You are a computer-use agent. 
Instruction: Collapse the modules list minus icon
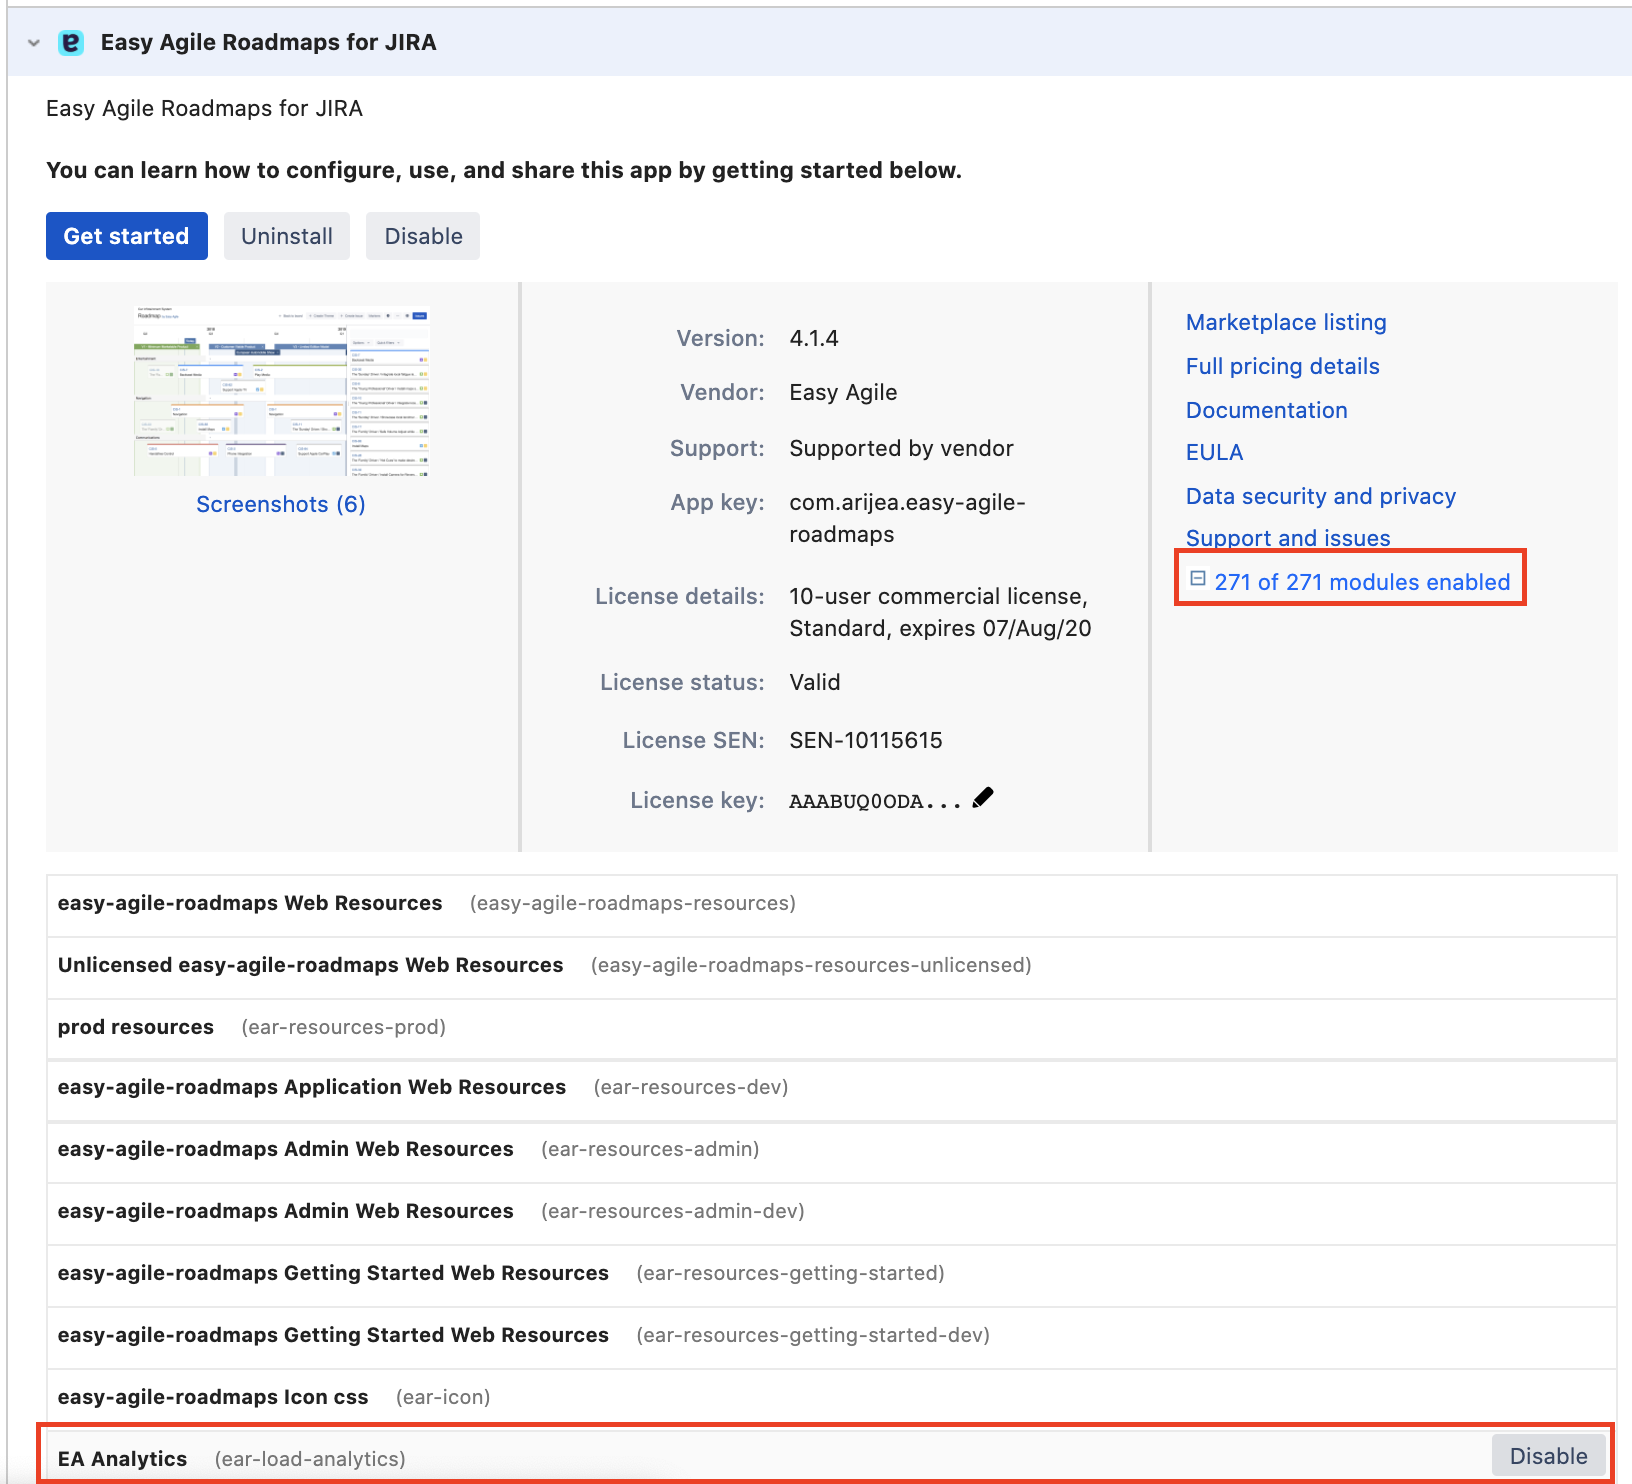click(x=1197, y=579)
